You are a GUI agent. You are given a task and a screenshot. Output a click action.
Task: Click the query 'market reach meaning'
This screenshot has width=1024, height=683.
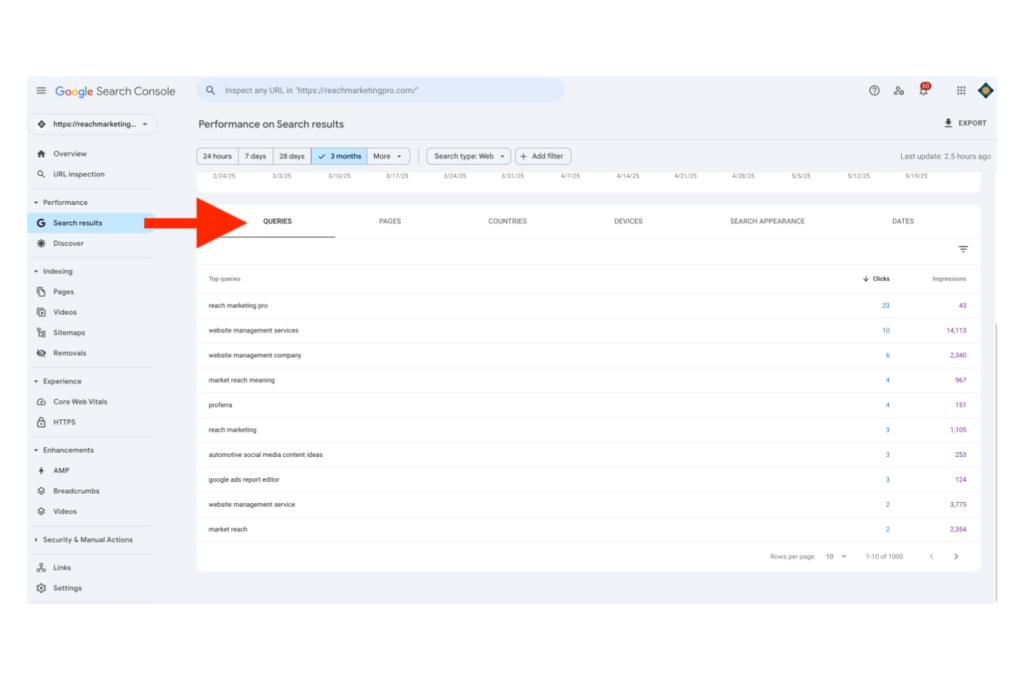point(242,380)
